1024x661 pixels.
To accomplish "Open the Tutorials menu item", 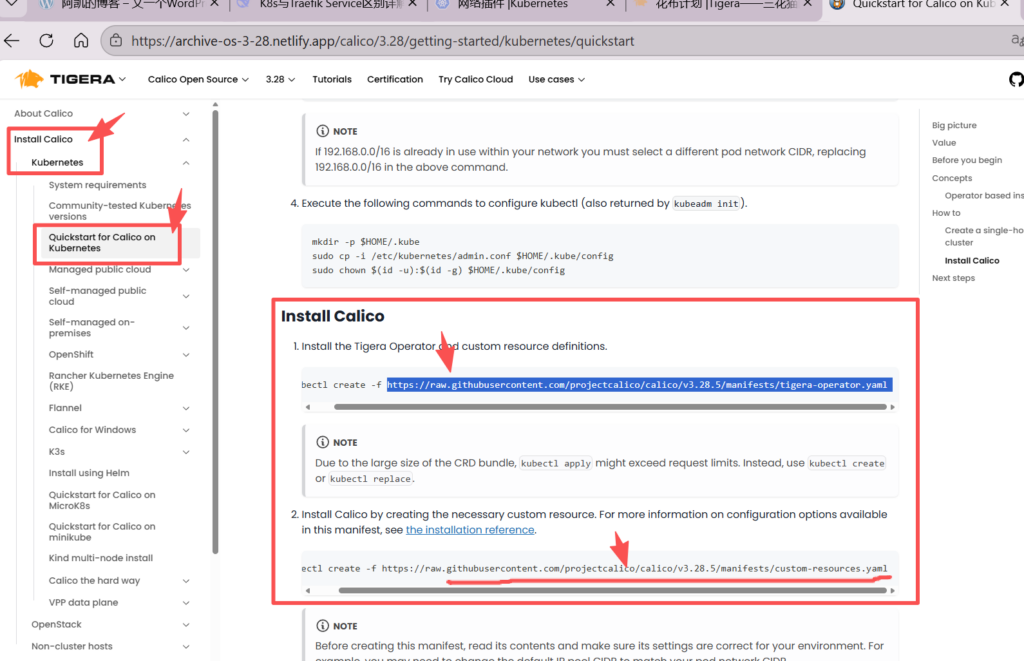I will [x=332, y=79].
